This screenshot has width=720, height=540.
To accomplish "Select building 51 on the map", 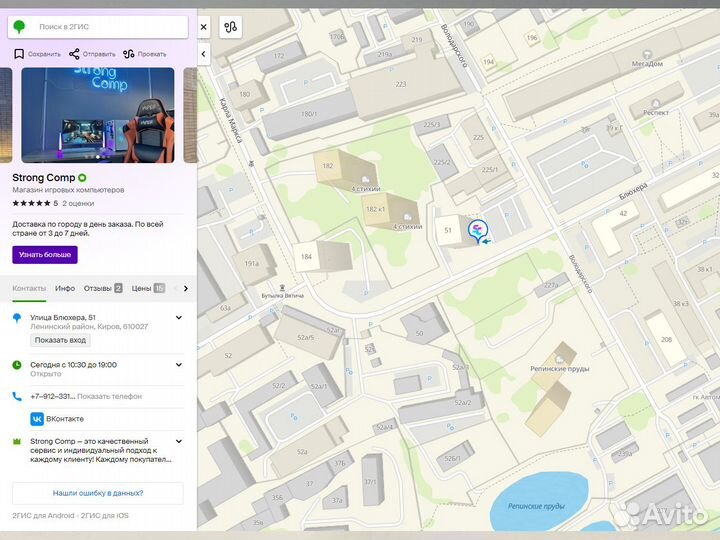I will (448, 230).
